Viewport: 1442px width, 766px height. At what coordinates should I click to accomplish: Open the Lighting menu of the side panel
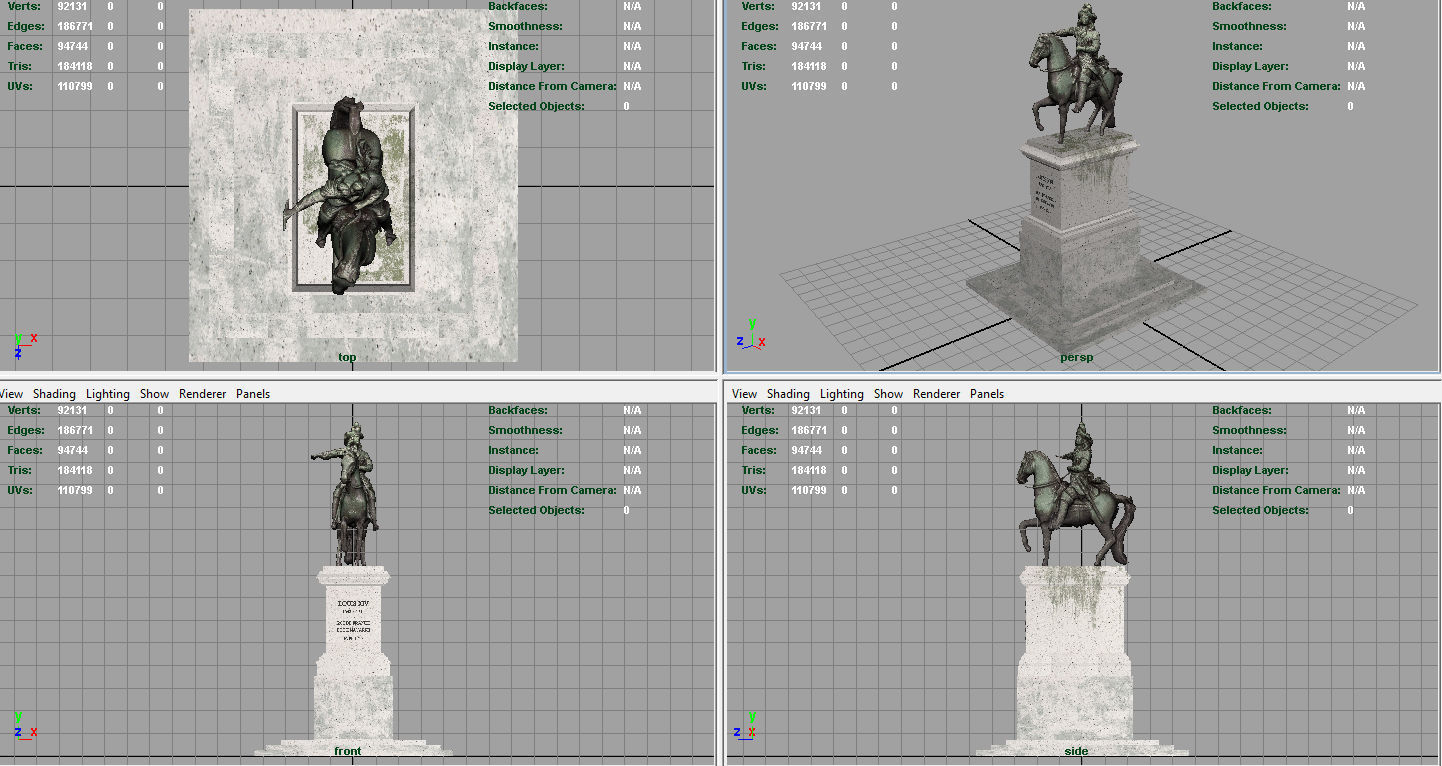pyautogui.click(x=842, y=394)
